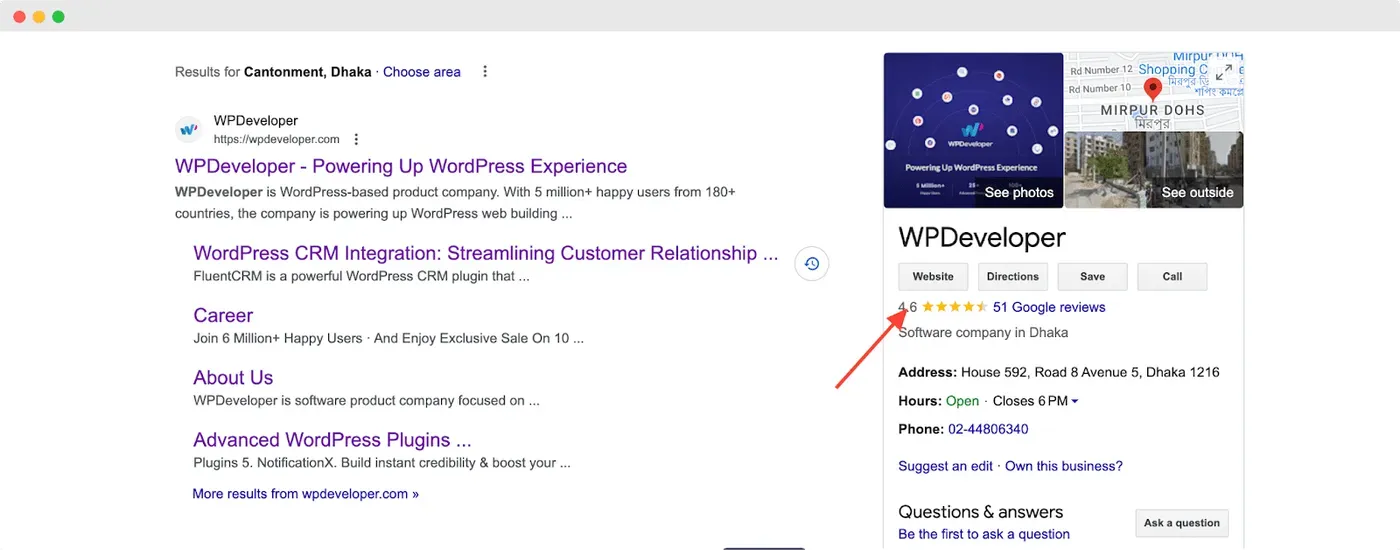Click the Choose area link

[x=422, y=72]
